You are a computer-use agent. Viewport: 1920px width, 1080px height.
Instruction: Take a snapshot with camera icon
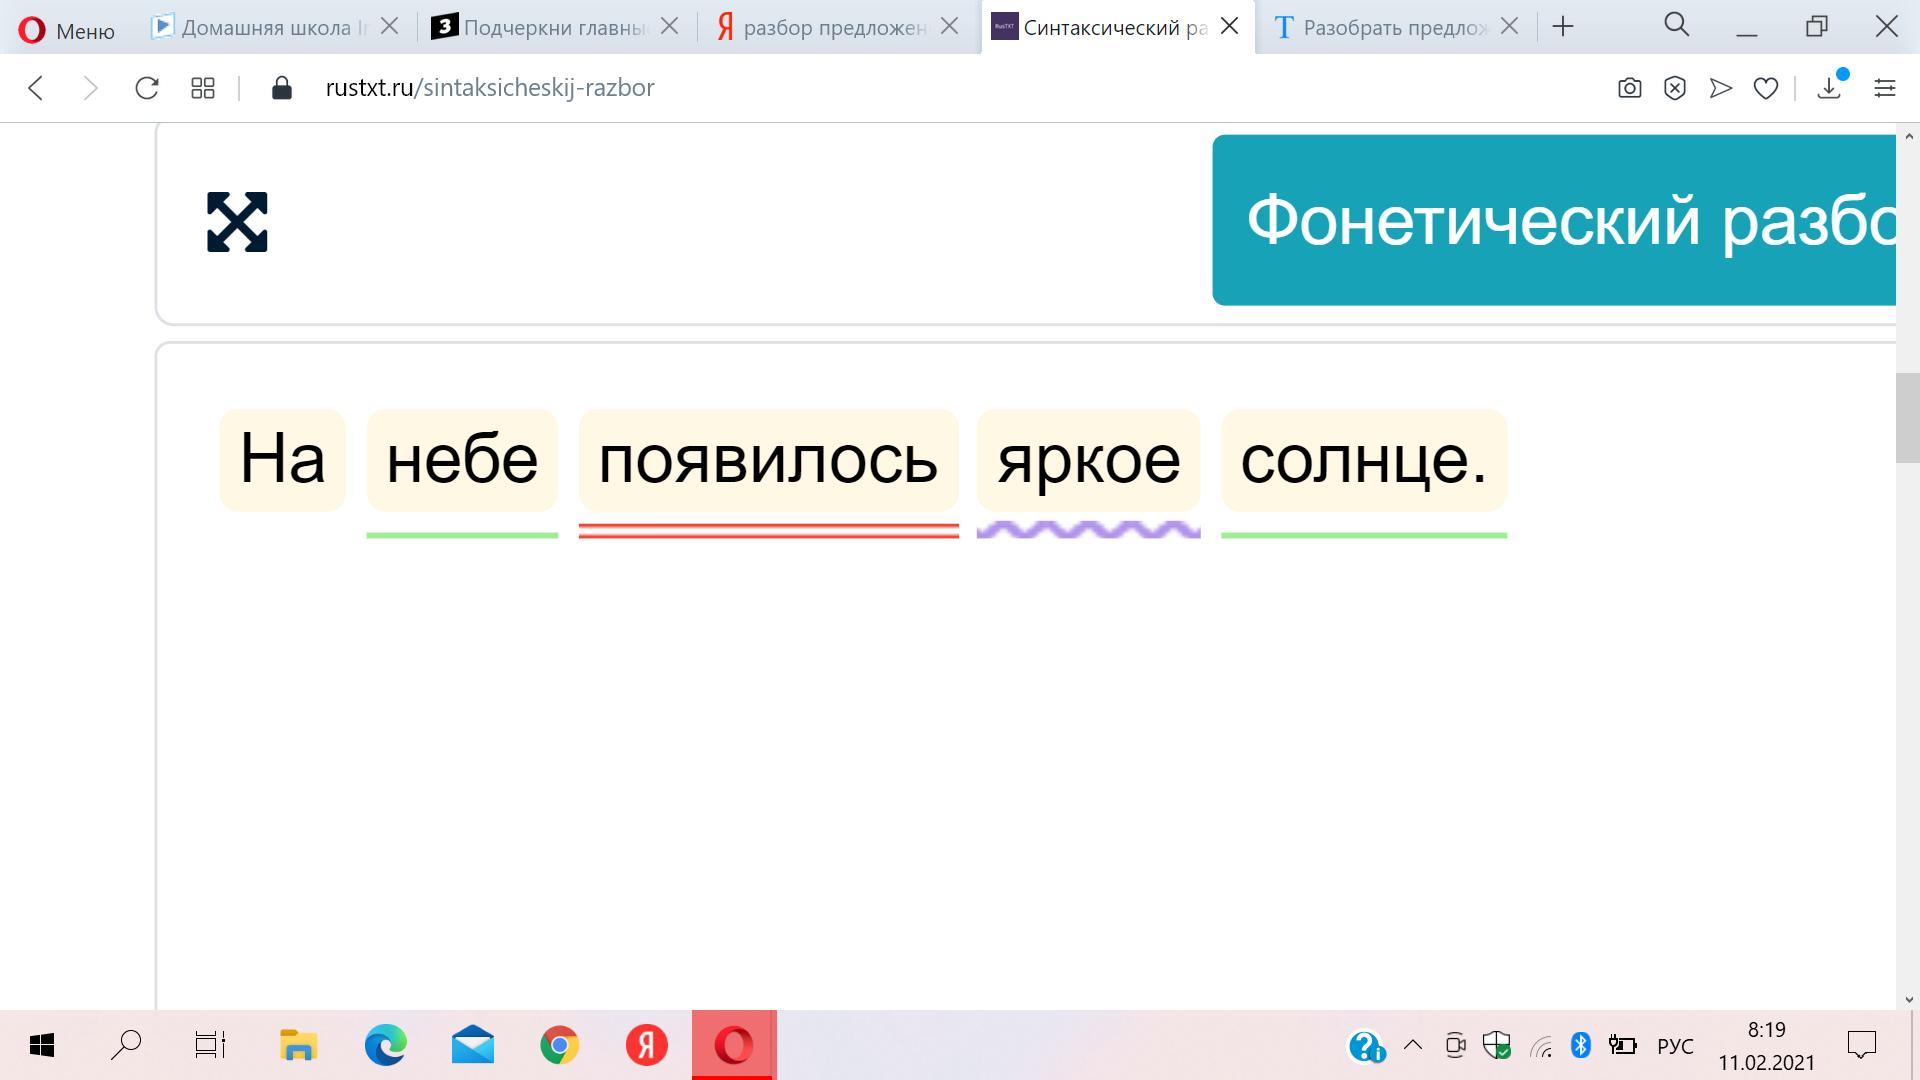pos(1630,88)
